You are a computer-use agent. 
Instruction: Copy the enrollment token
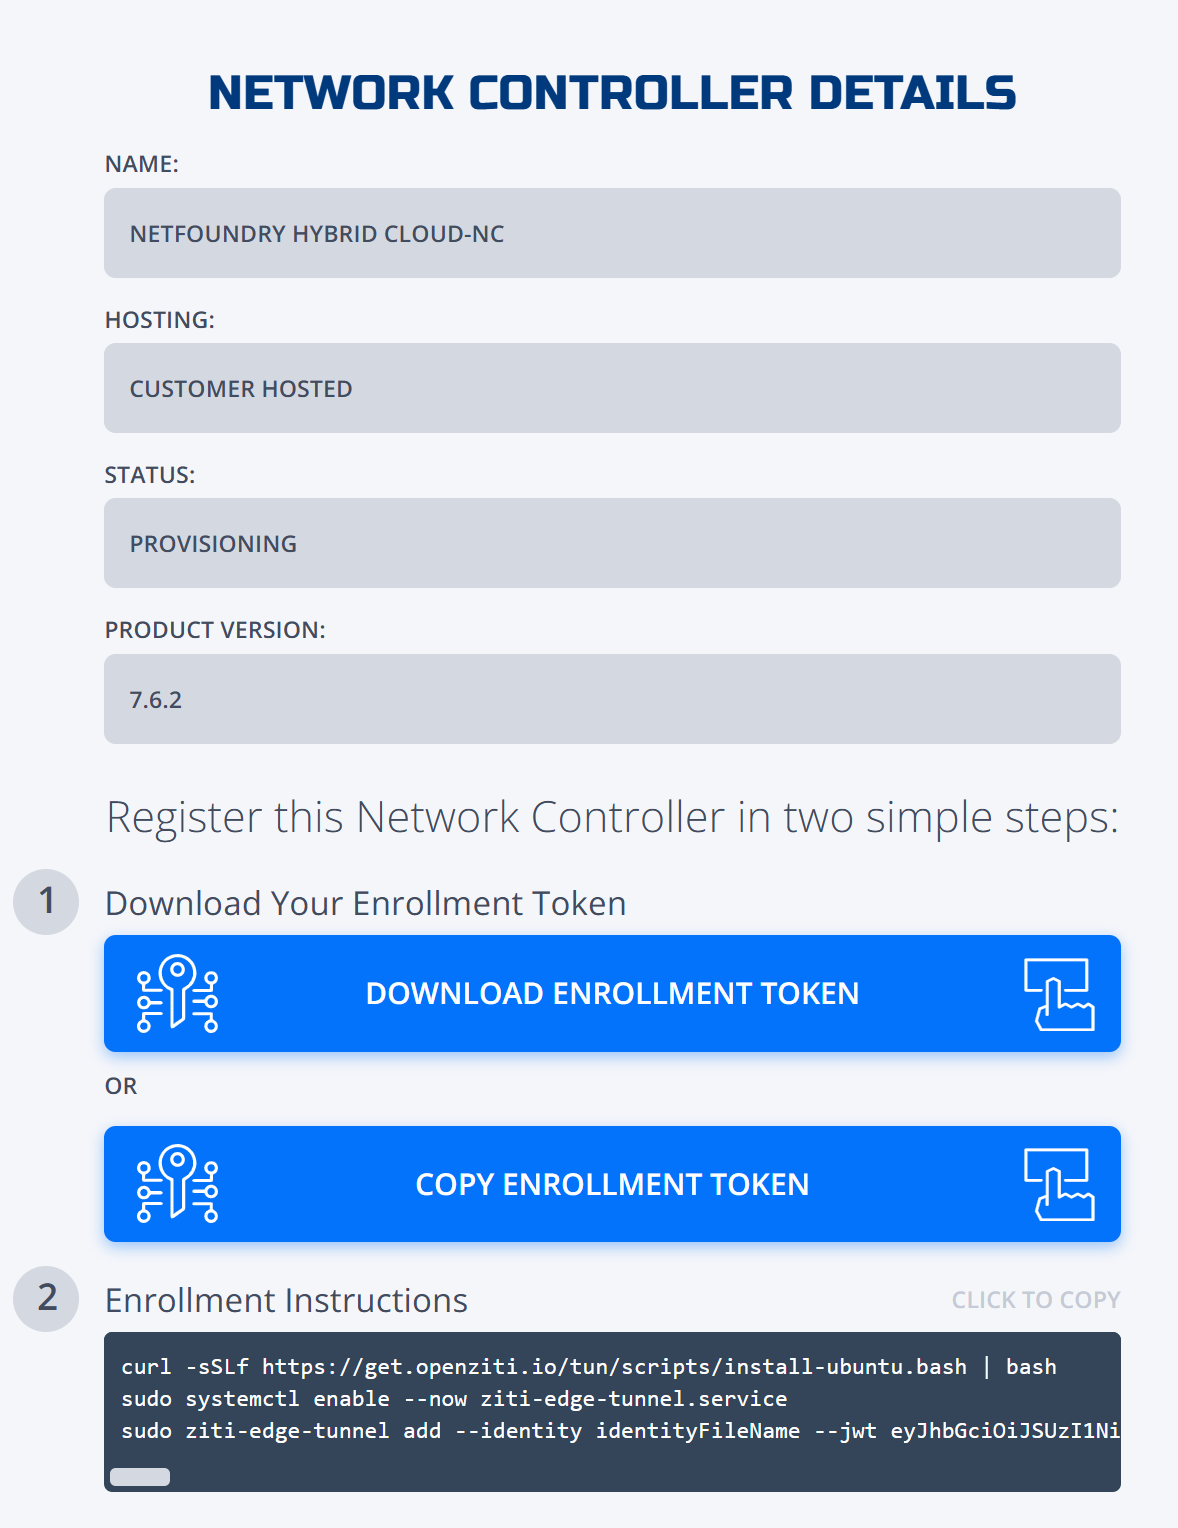tap(612, 1184)
